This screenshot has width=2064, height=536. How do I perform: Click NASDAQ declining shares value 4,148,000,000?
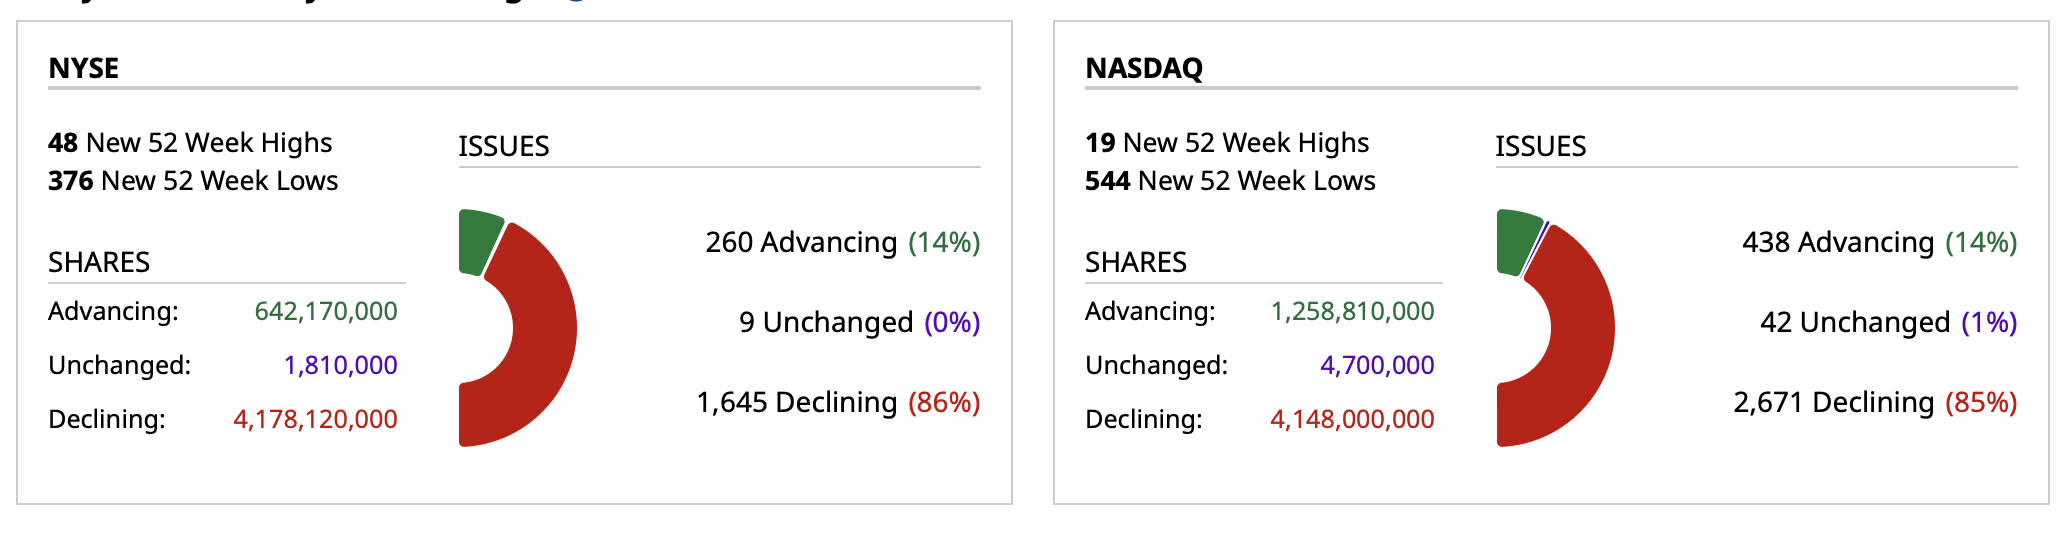click(x=1352, y=419)
